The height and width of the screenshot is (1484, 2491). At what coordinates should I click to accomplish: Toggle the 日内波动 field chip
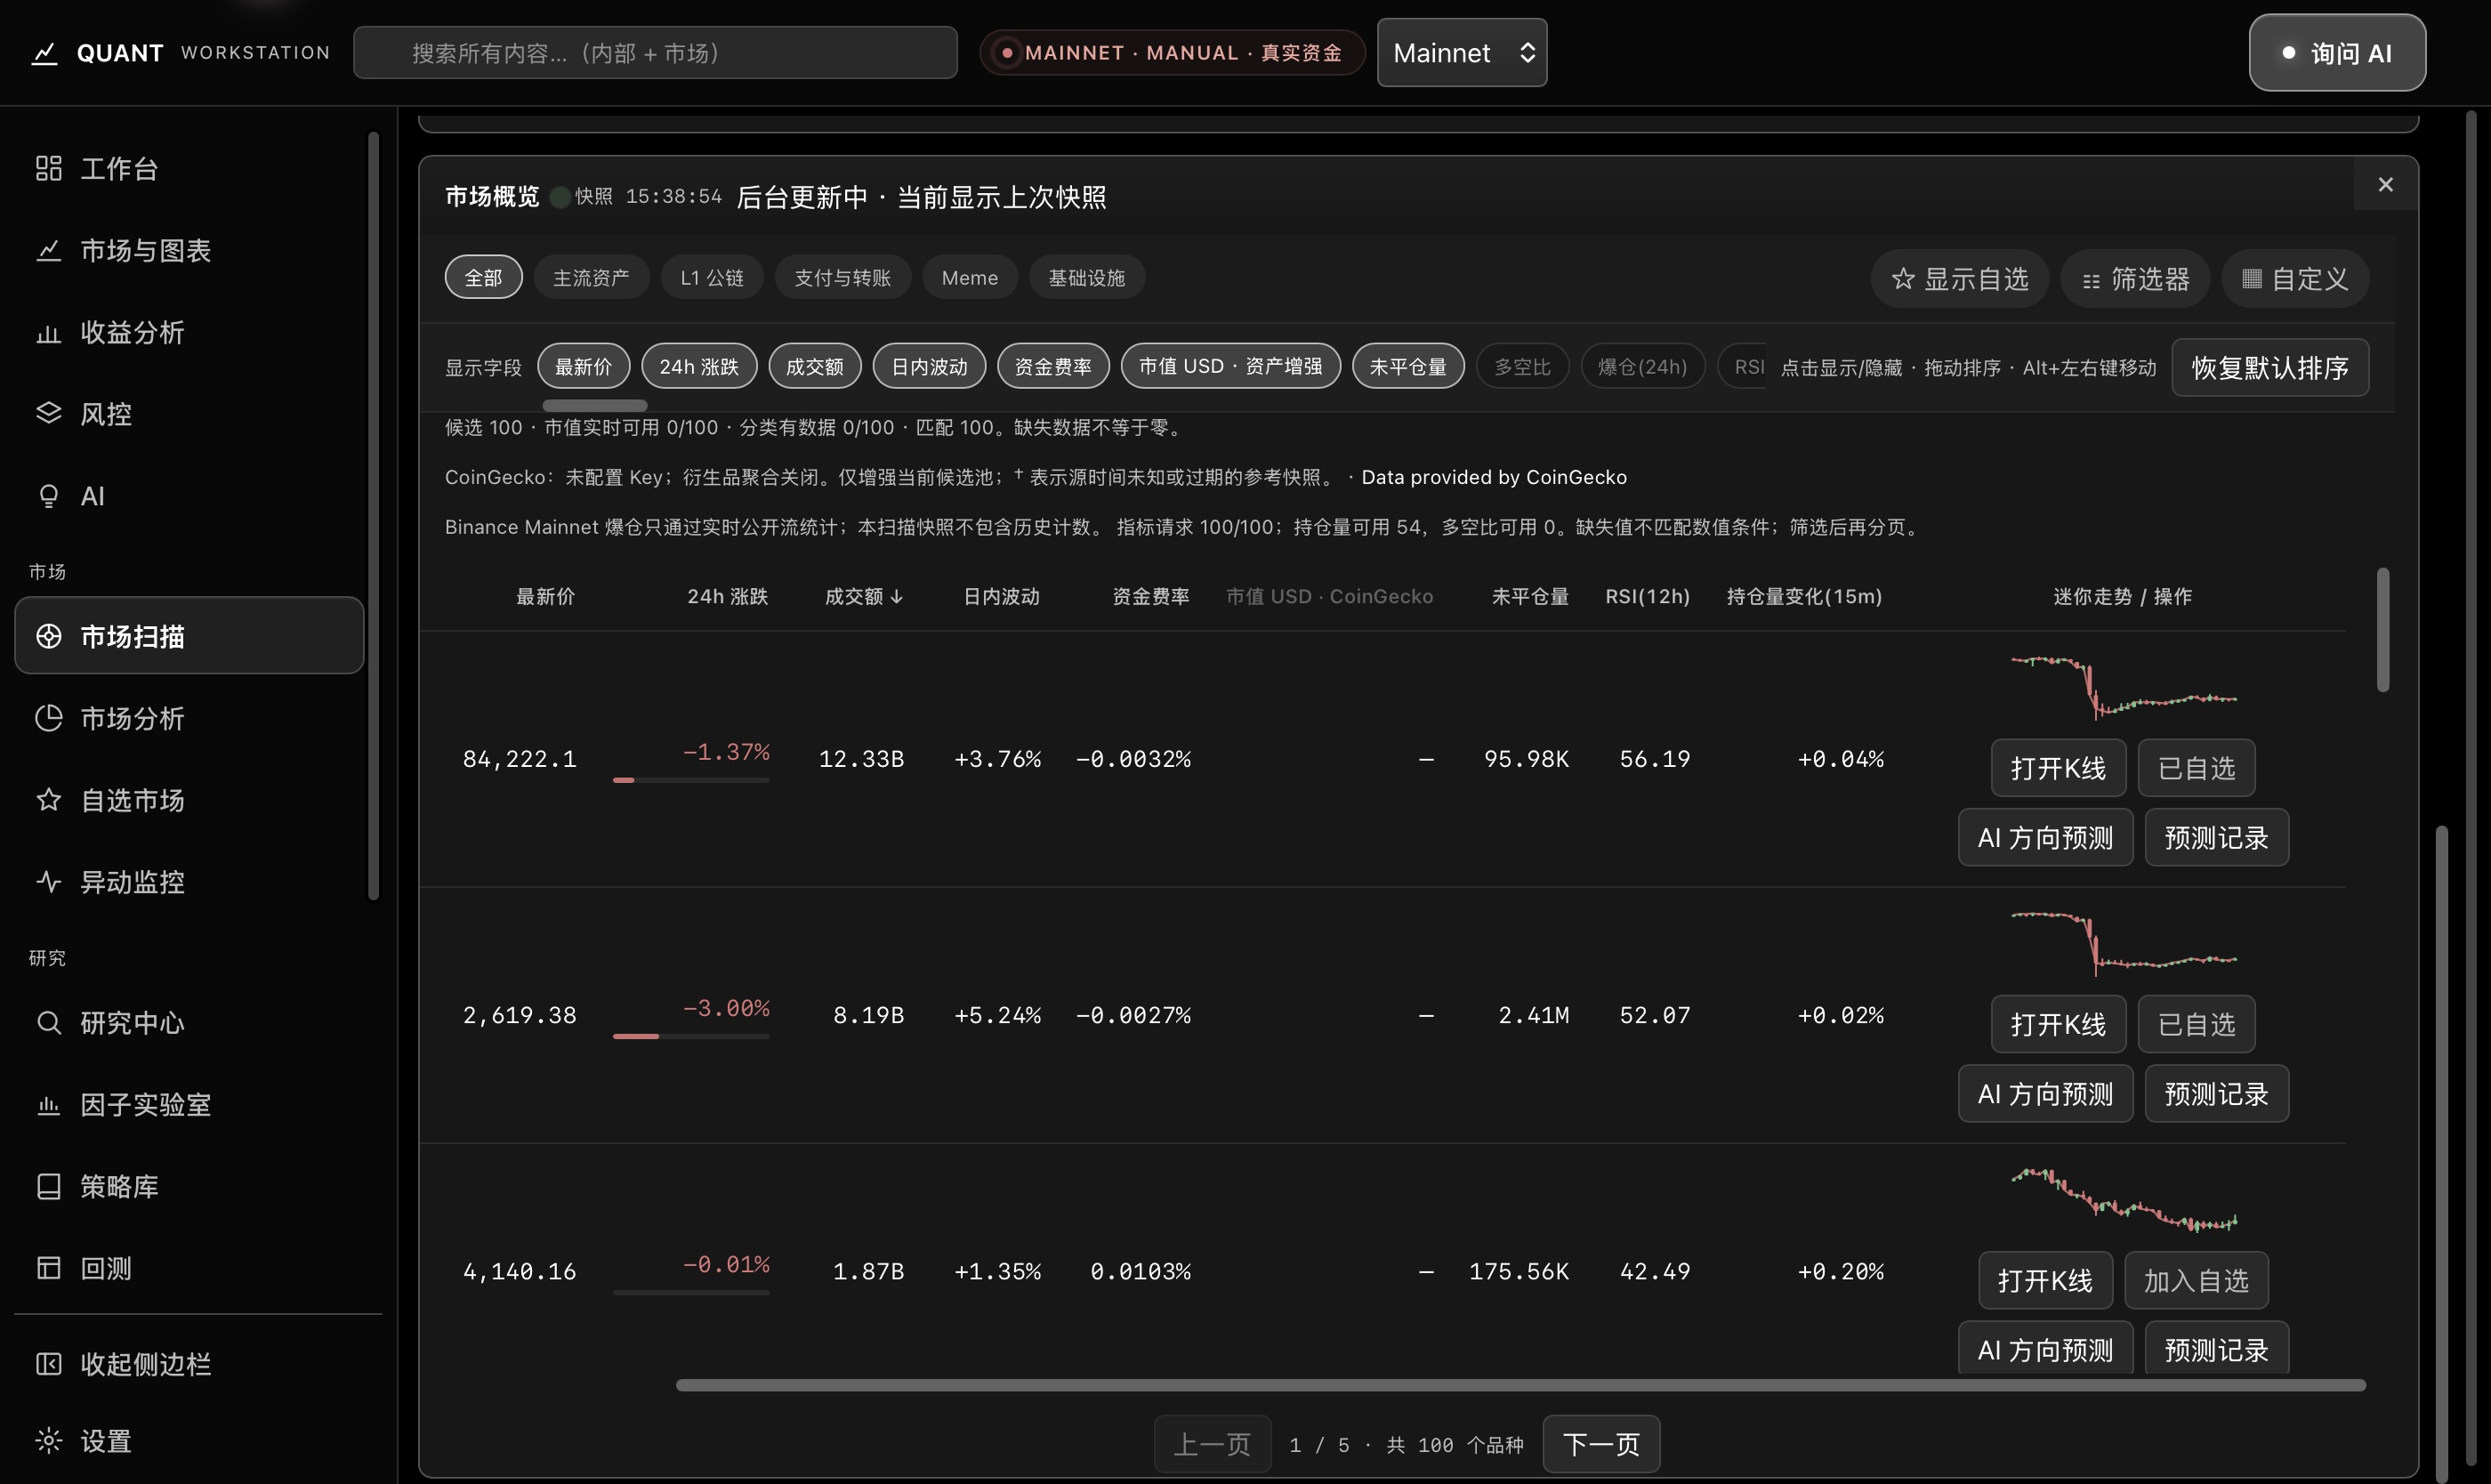[x=929, y=366]
